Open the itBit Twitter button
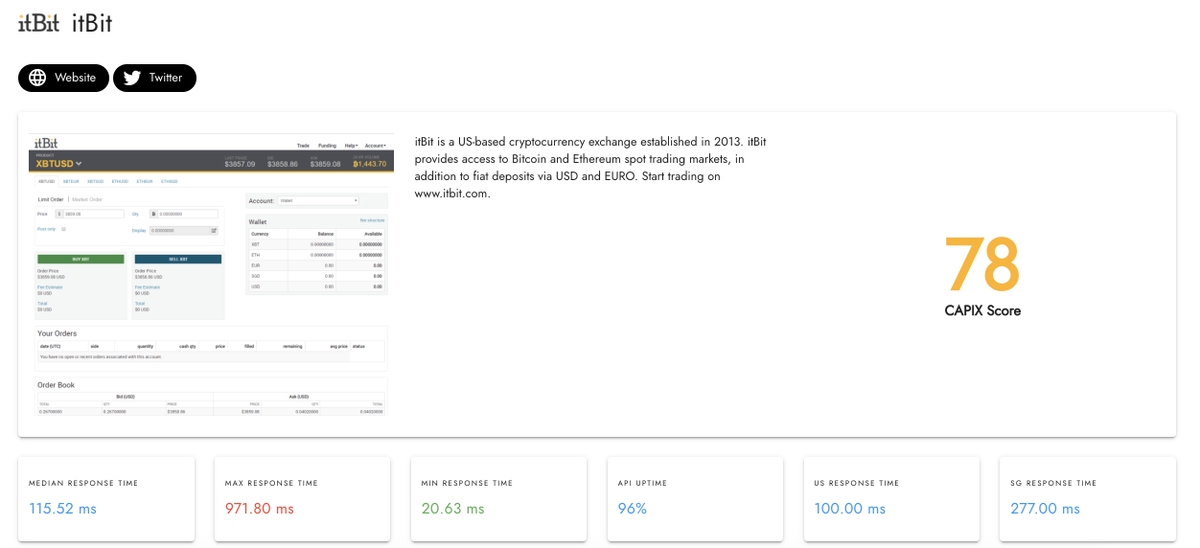Image resolution: width=1200 pixels, height=548 pixels. pyautogui.click(x=155, y=78)
